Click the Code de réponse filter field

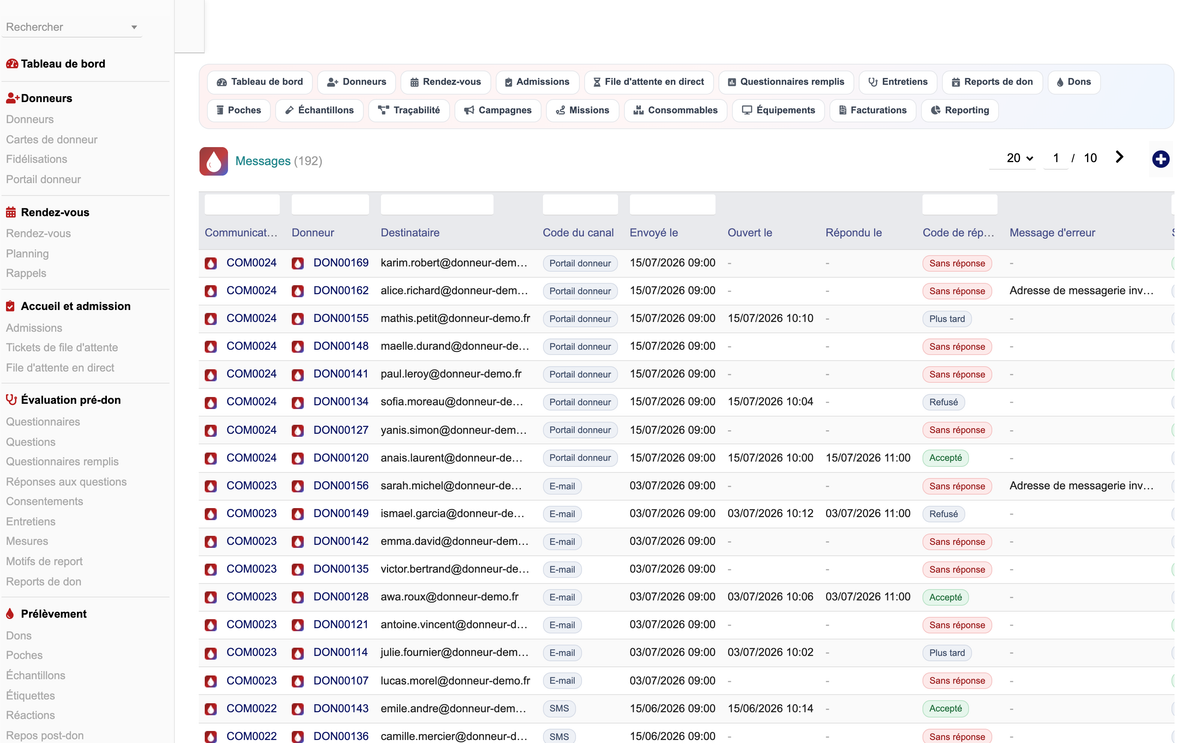coord(960,205)
